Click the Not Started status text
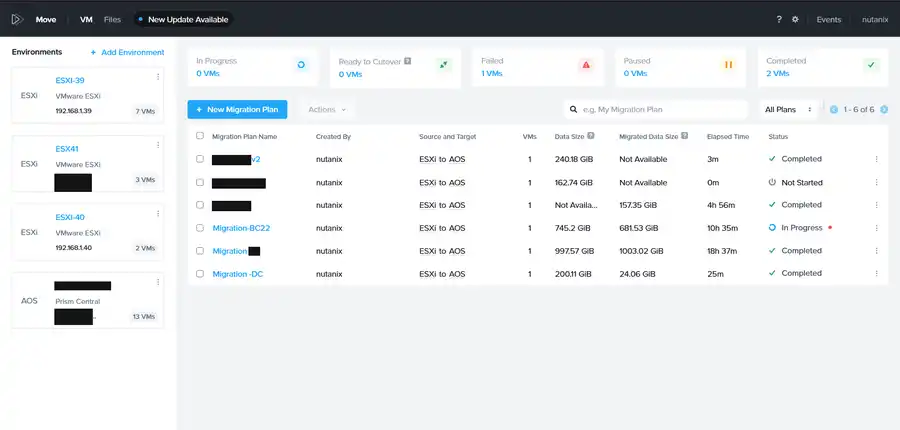 802,183
